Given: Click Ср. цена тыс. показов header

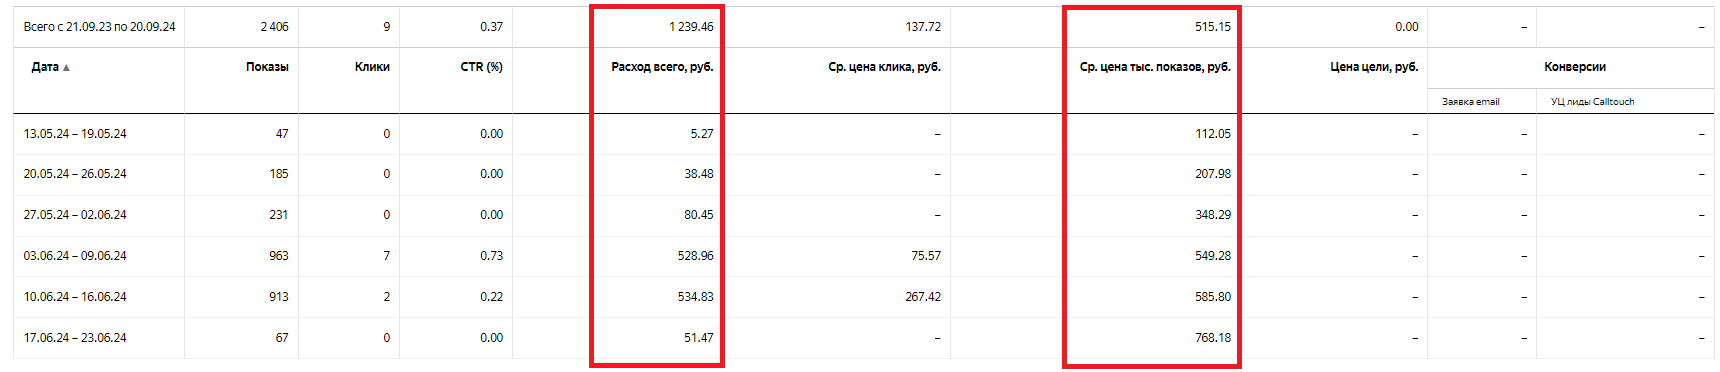Looking at the screenshot, I should point(1155,67).
